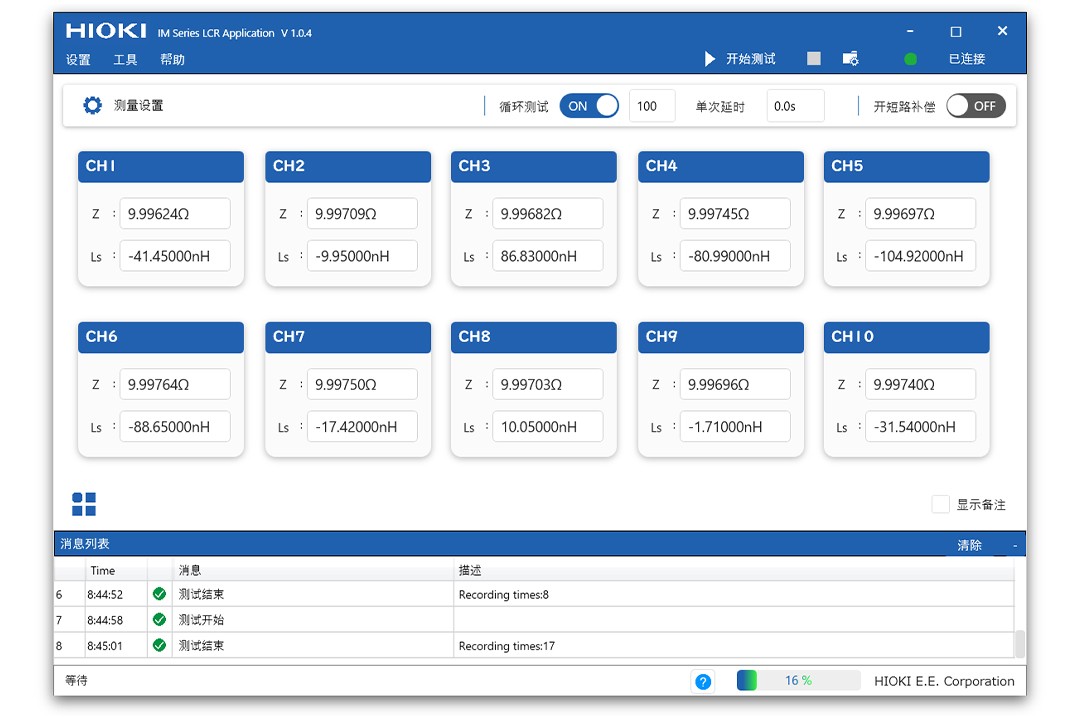
Task: Click the green check icon in row 8
Action: [x=159, y=646]
